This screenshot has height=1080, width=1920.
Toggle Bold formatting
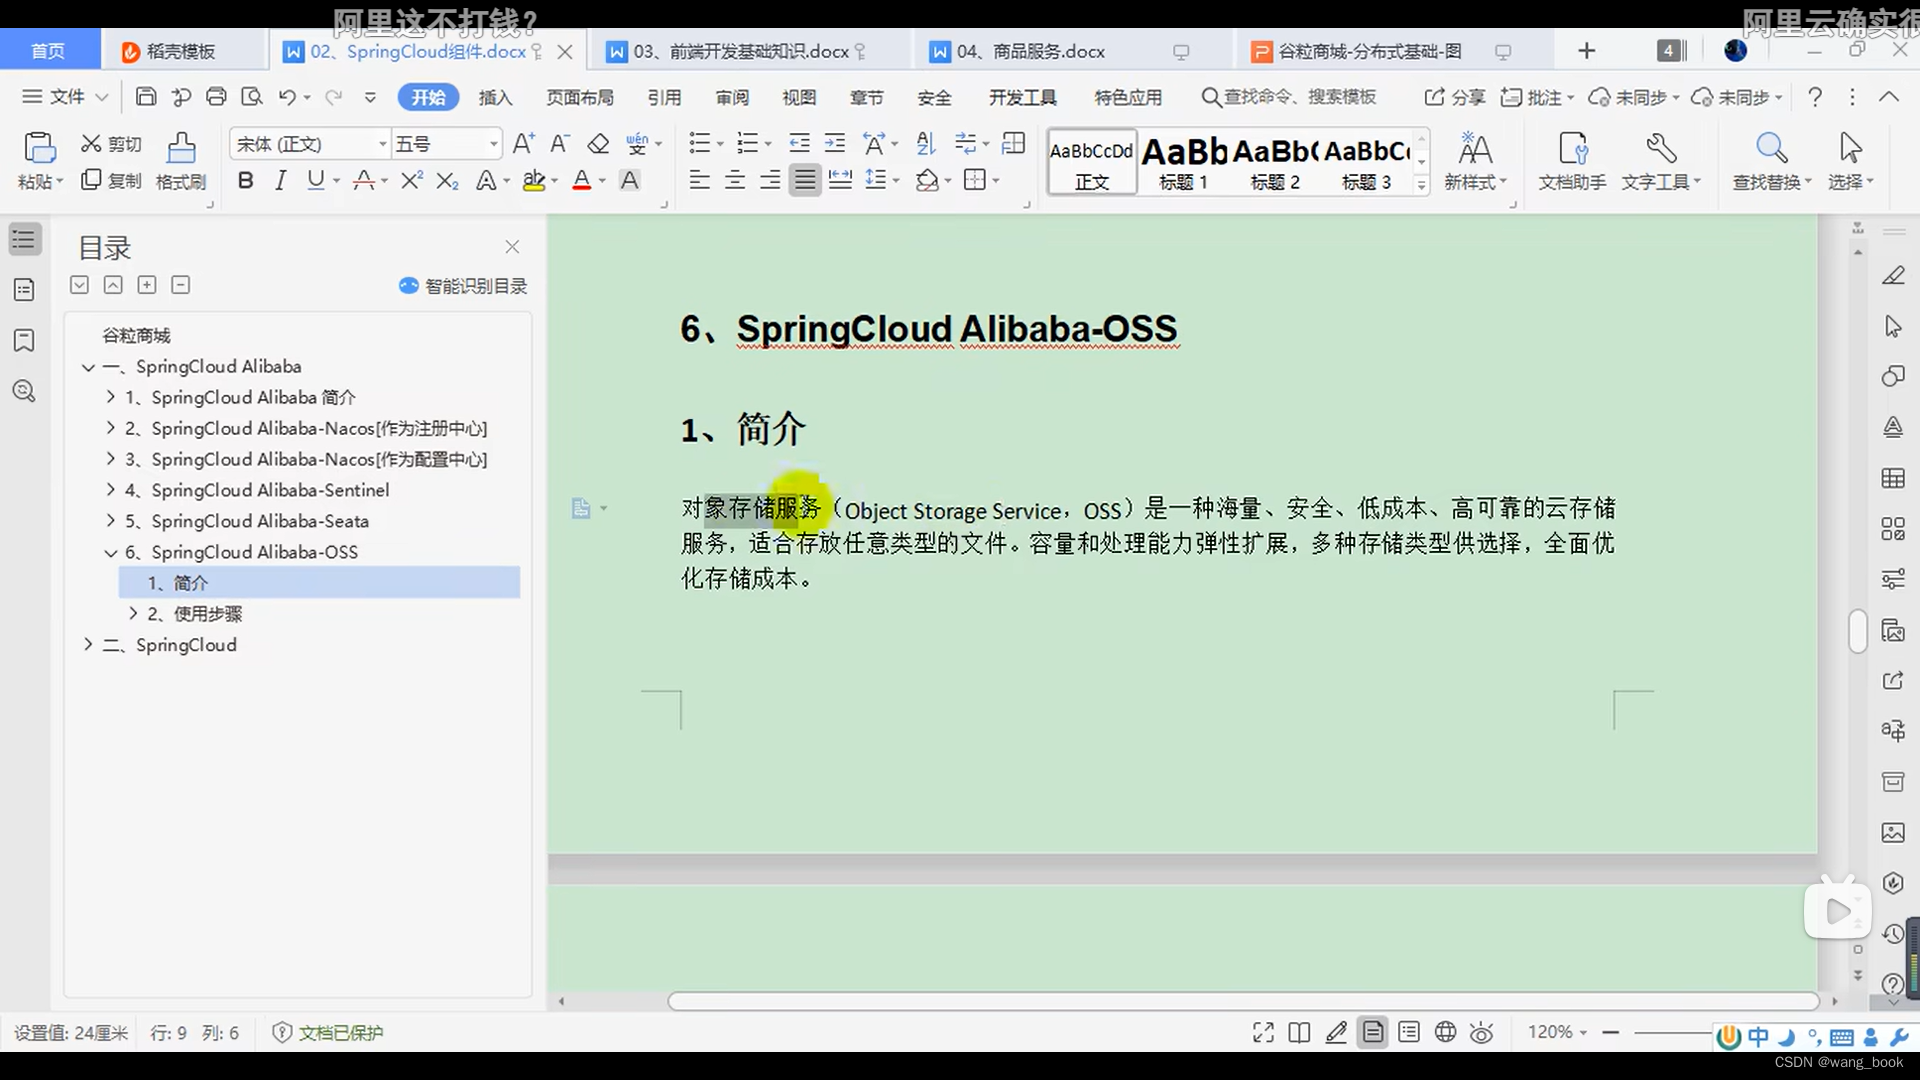click(245, 180)
